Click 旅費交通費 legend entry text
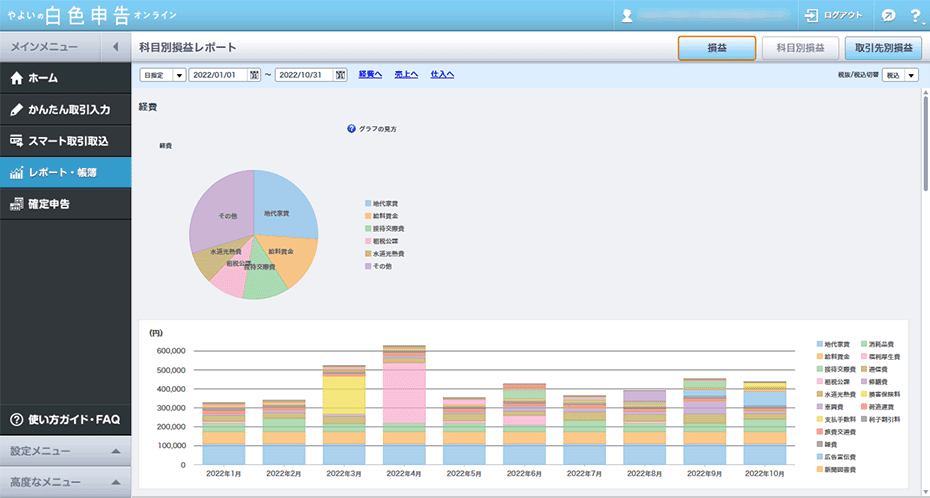Image resolution: width=930 pixels, height=498 pixels. (840, 432)
